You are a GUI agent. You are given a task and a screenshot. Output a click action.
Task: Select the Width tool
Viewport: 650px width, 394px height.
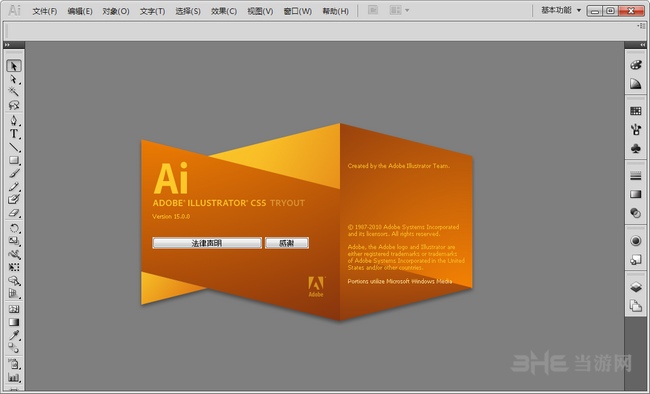pos(14,254)
